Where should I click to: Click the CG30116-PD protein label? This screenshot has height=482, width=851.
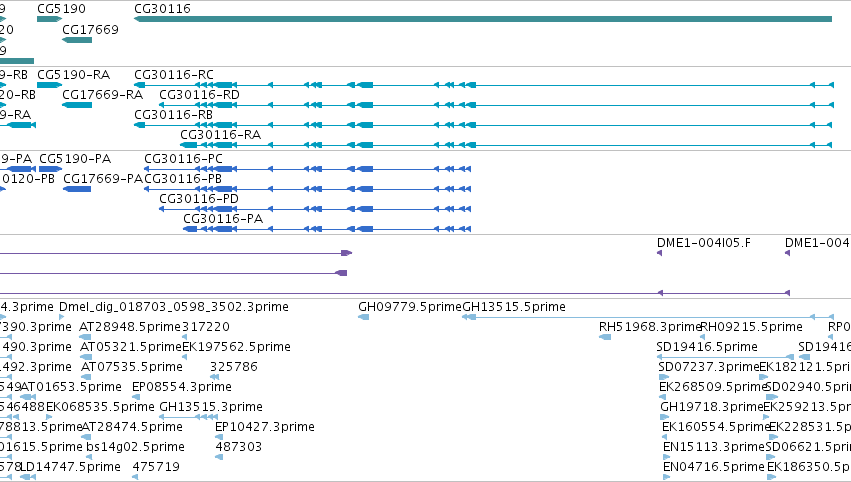[199, 199]
